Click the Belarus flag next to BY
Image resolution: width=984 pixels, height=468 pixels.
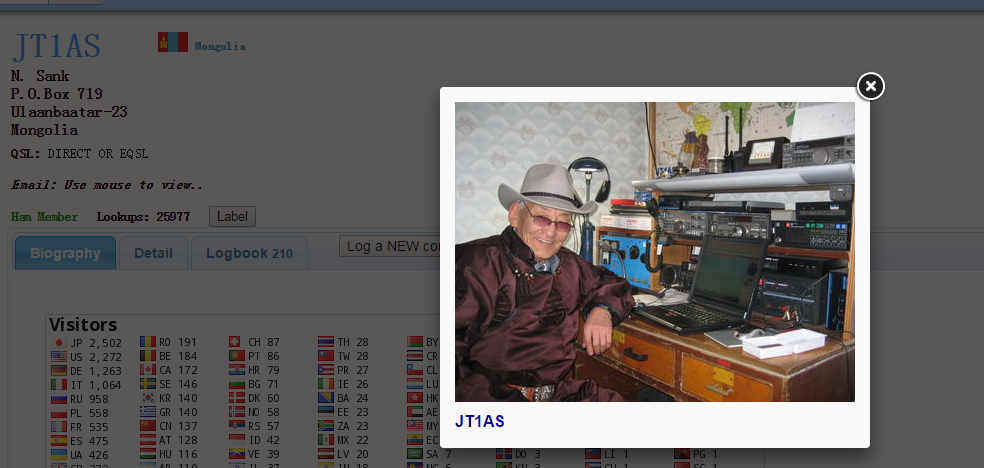(x=415, y=343)
